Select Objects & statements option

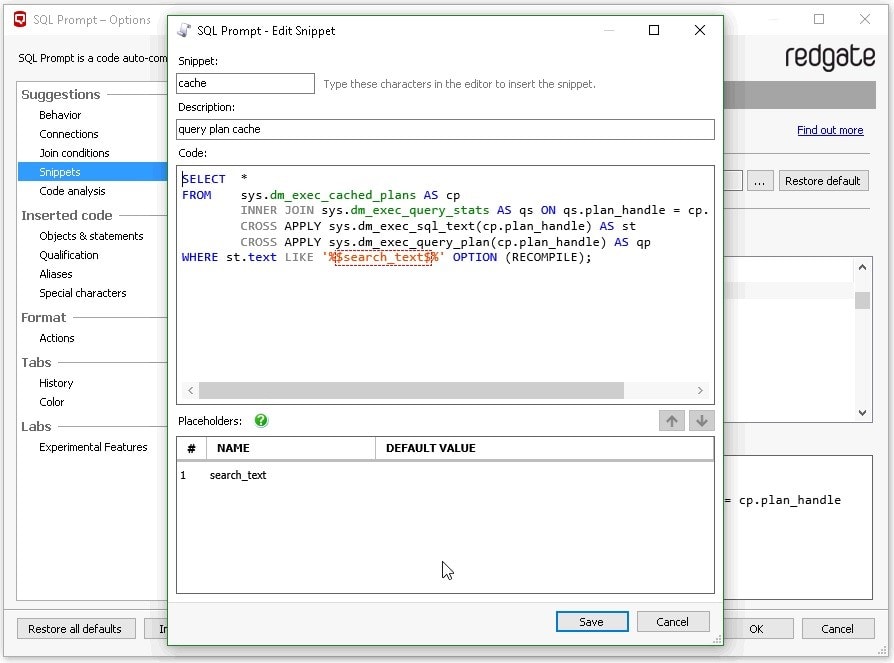91,236
